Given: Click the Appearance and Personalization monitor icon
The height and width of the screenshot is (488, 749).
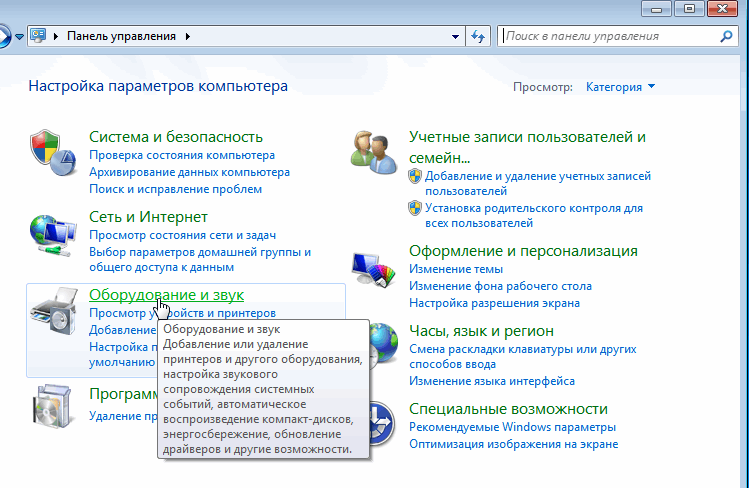Looking at the screenshot, I should coord(374,270).
